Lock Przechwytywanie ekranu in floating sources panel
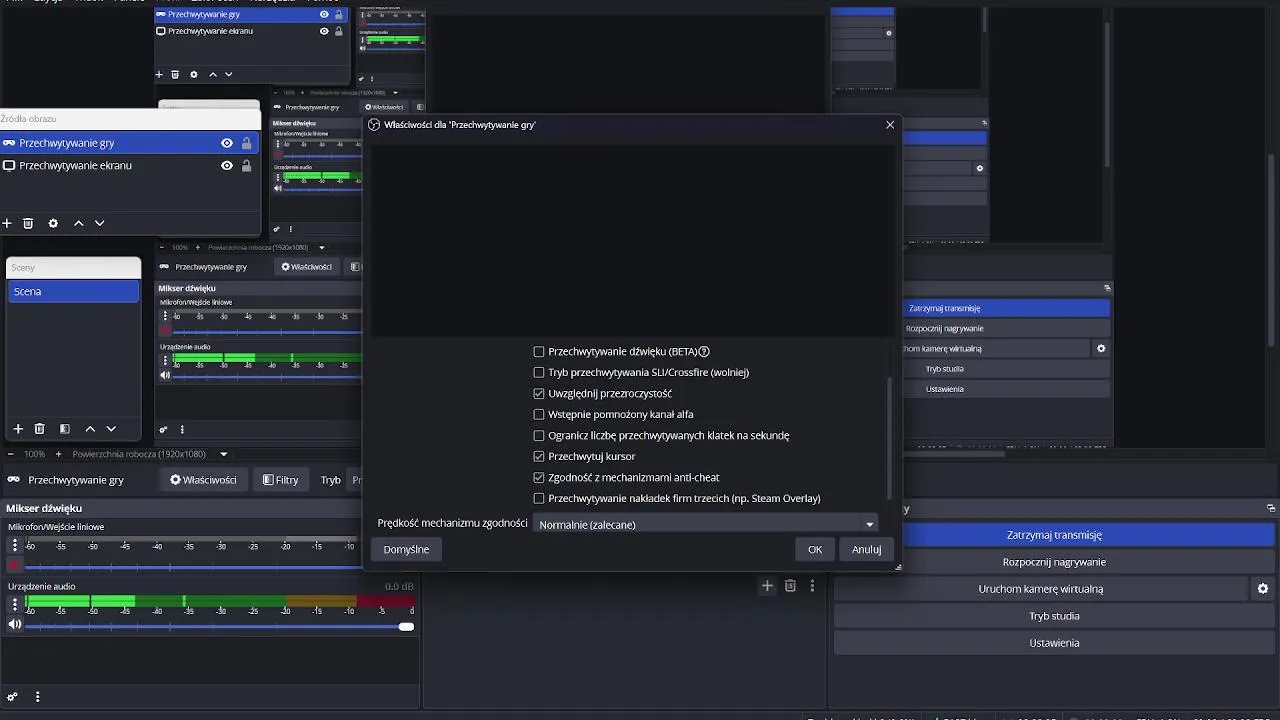The height and width of the screenshot is (720, 1280). tap(246, 165)
